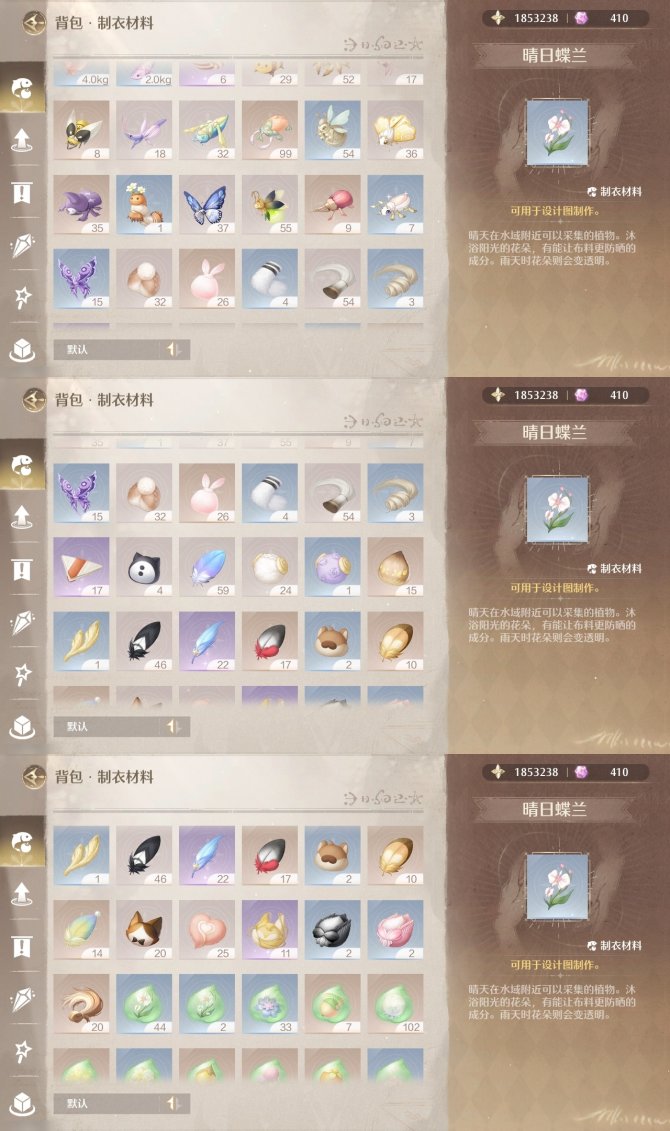Choose the red beetle item with count 9
Image resolution: width=670 pixels, height=1131 pixels.
332,205
